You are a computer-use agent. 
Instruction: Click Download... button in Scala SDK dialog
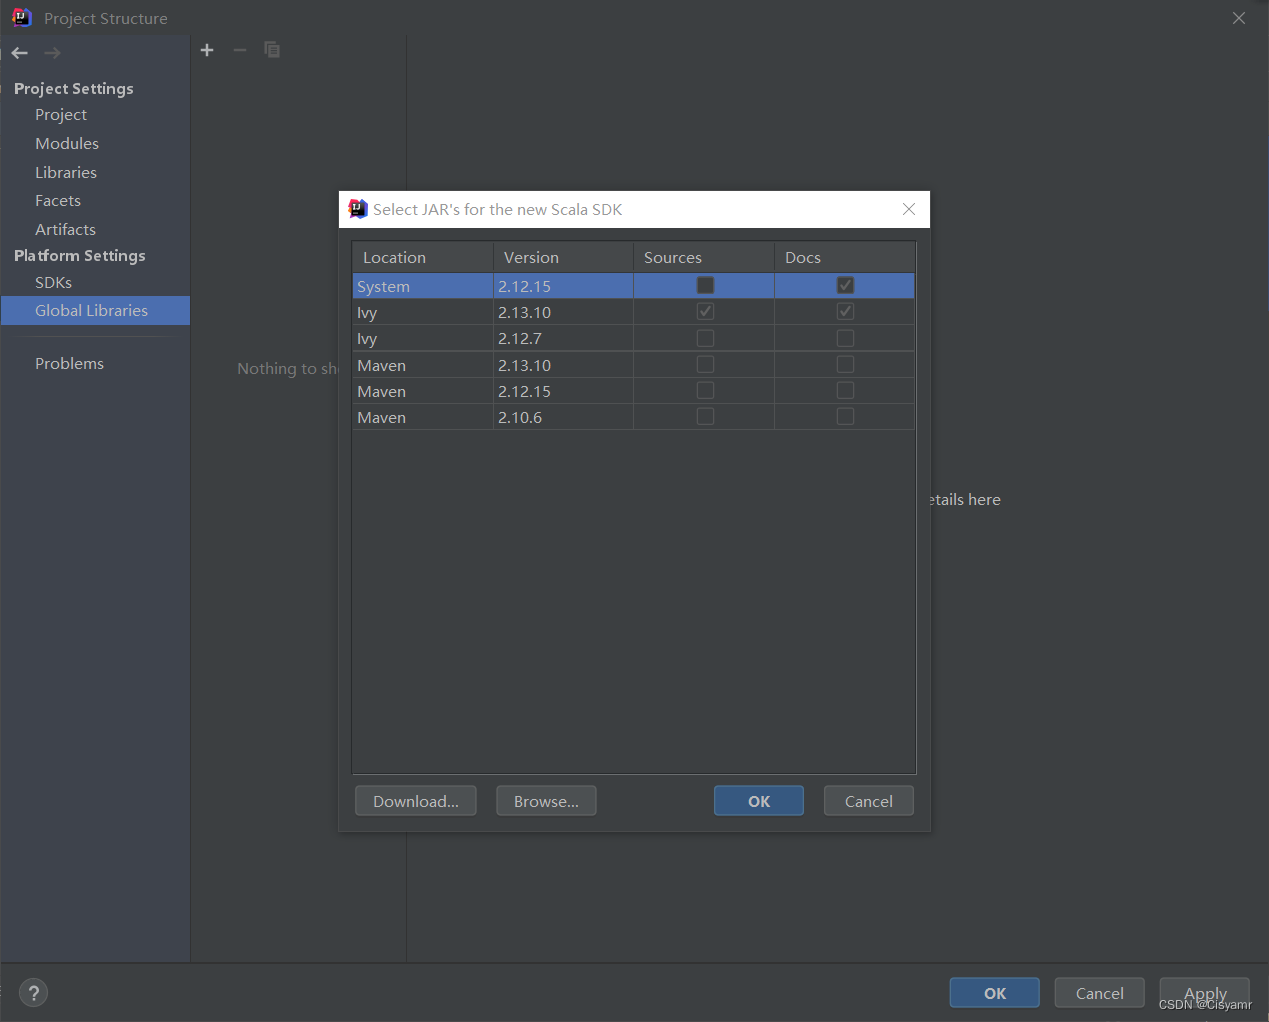click(416, 801)
